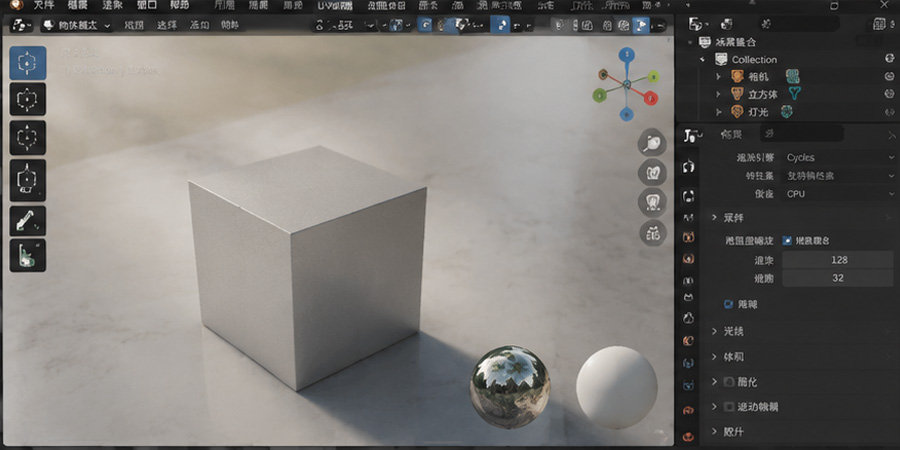Click the red X axis on navigation gizmo
The width and height of the screenshot is (900, 450).
(650, 98)
